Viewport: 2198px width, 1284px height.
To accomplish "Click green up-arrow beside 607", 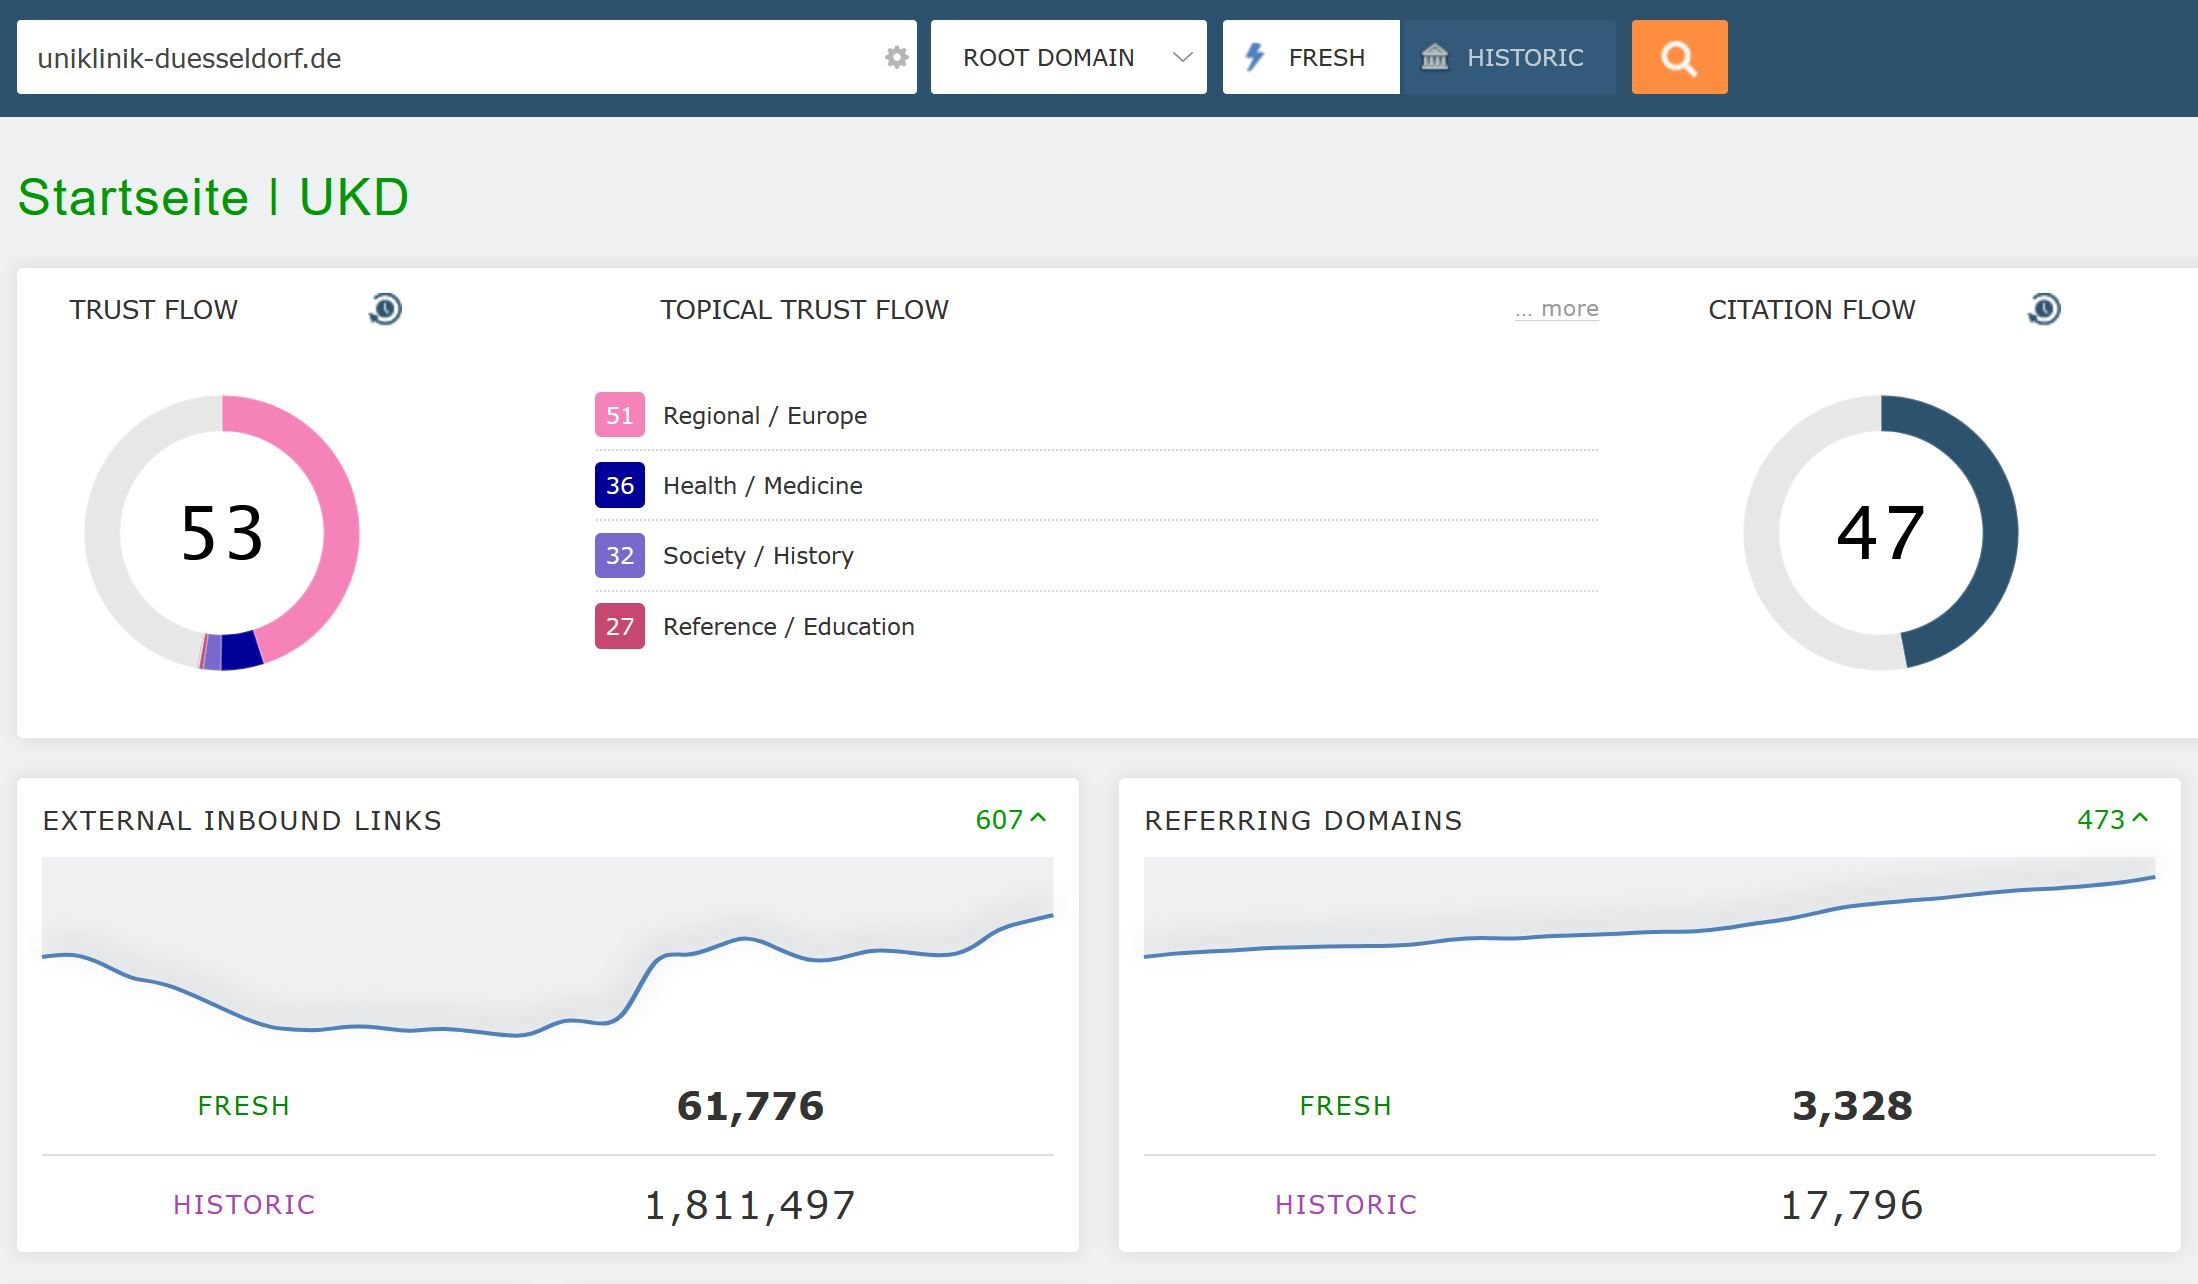I will click(1039, 818).
